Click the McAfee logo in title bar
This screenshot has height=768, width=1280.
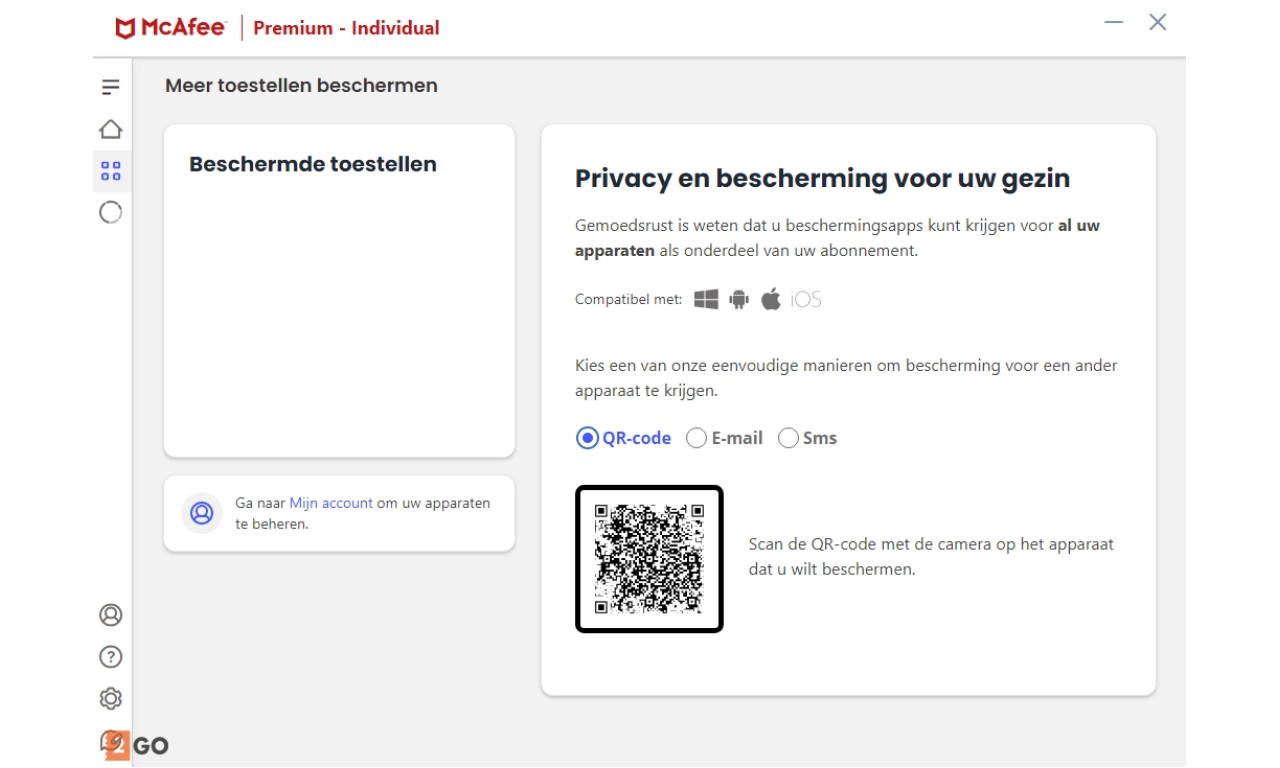(171, 27)
